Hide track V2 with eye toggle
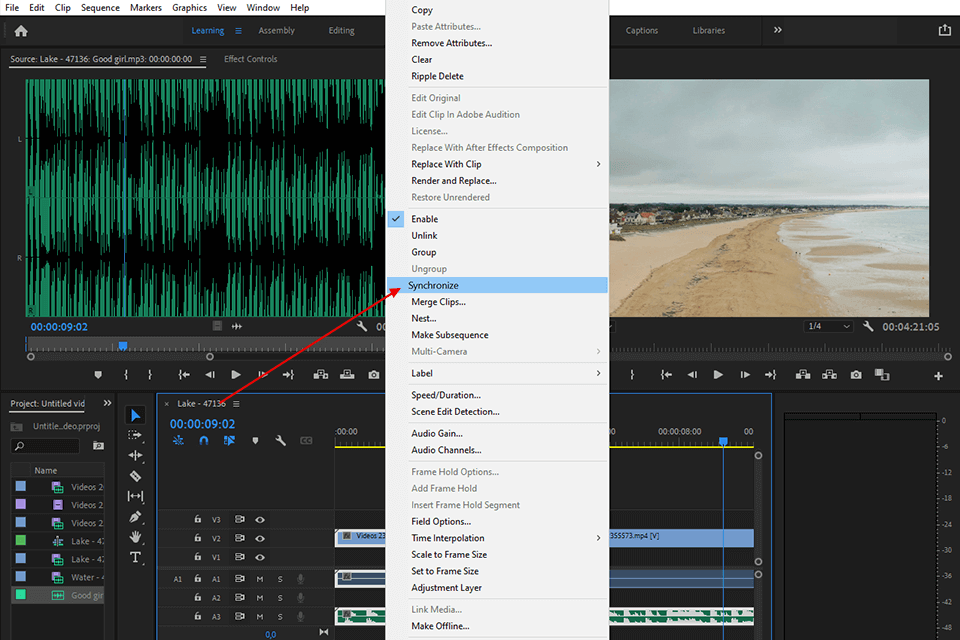Screen dimensions: 960x640 pyautogui.click(x=260, y=538)
